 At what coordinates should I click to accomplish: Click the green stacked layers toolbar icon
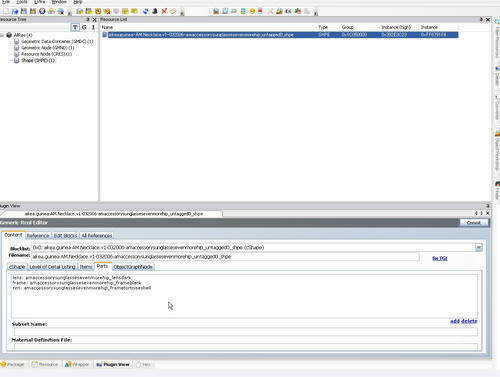coord(243,11)
